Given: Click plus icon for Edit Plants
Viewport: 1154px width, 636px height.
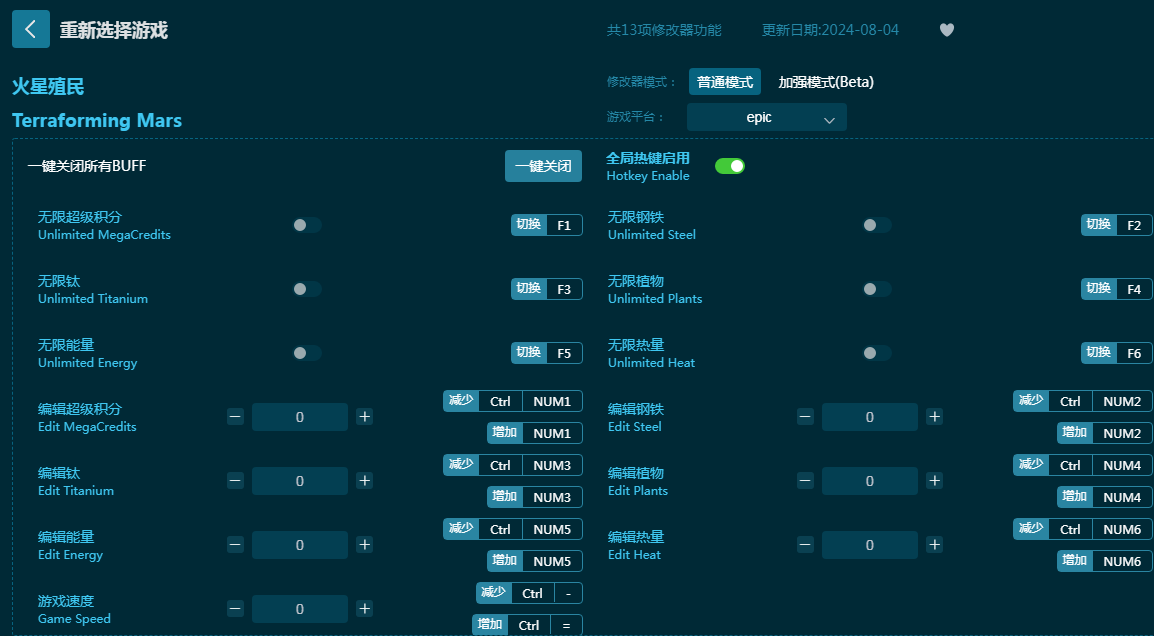Looking at the screenshot, I should pyautogui.click(x=934, y=481).
